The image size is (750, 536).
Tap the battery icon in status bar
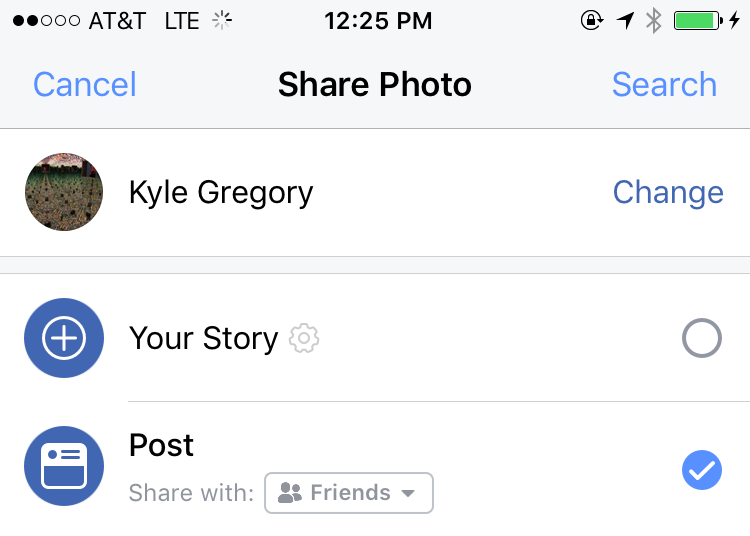[x=698, y=21]
